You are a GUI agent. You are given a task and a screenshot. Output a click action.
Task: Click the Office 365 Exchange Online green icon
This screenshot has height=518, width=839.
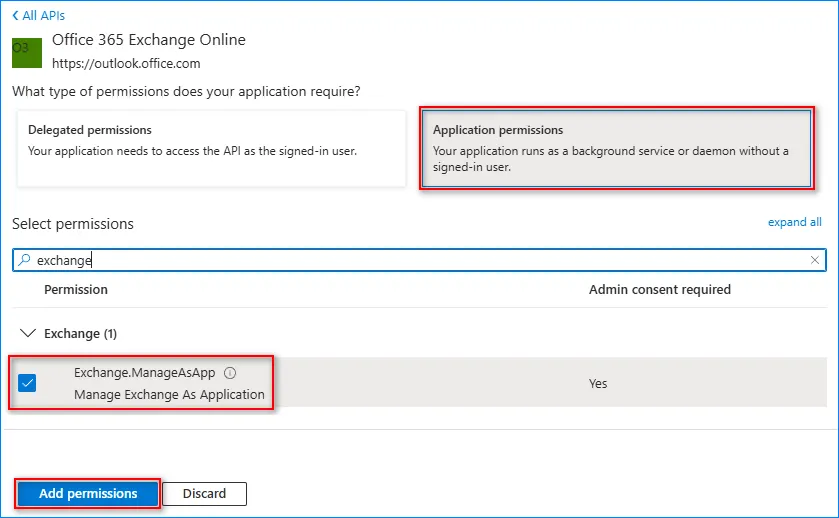[27, 52]
